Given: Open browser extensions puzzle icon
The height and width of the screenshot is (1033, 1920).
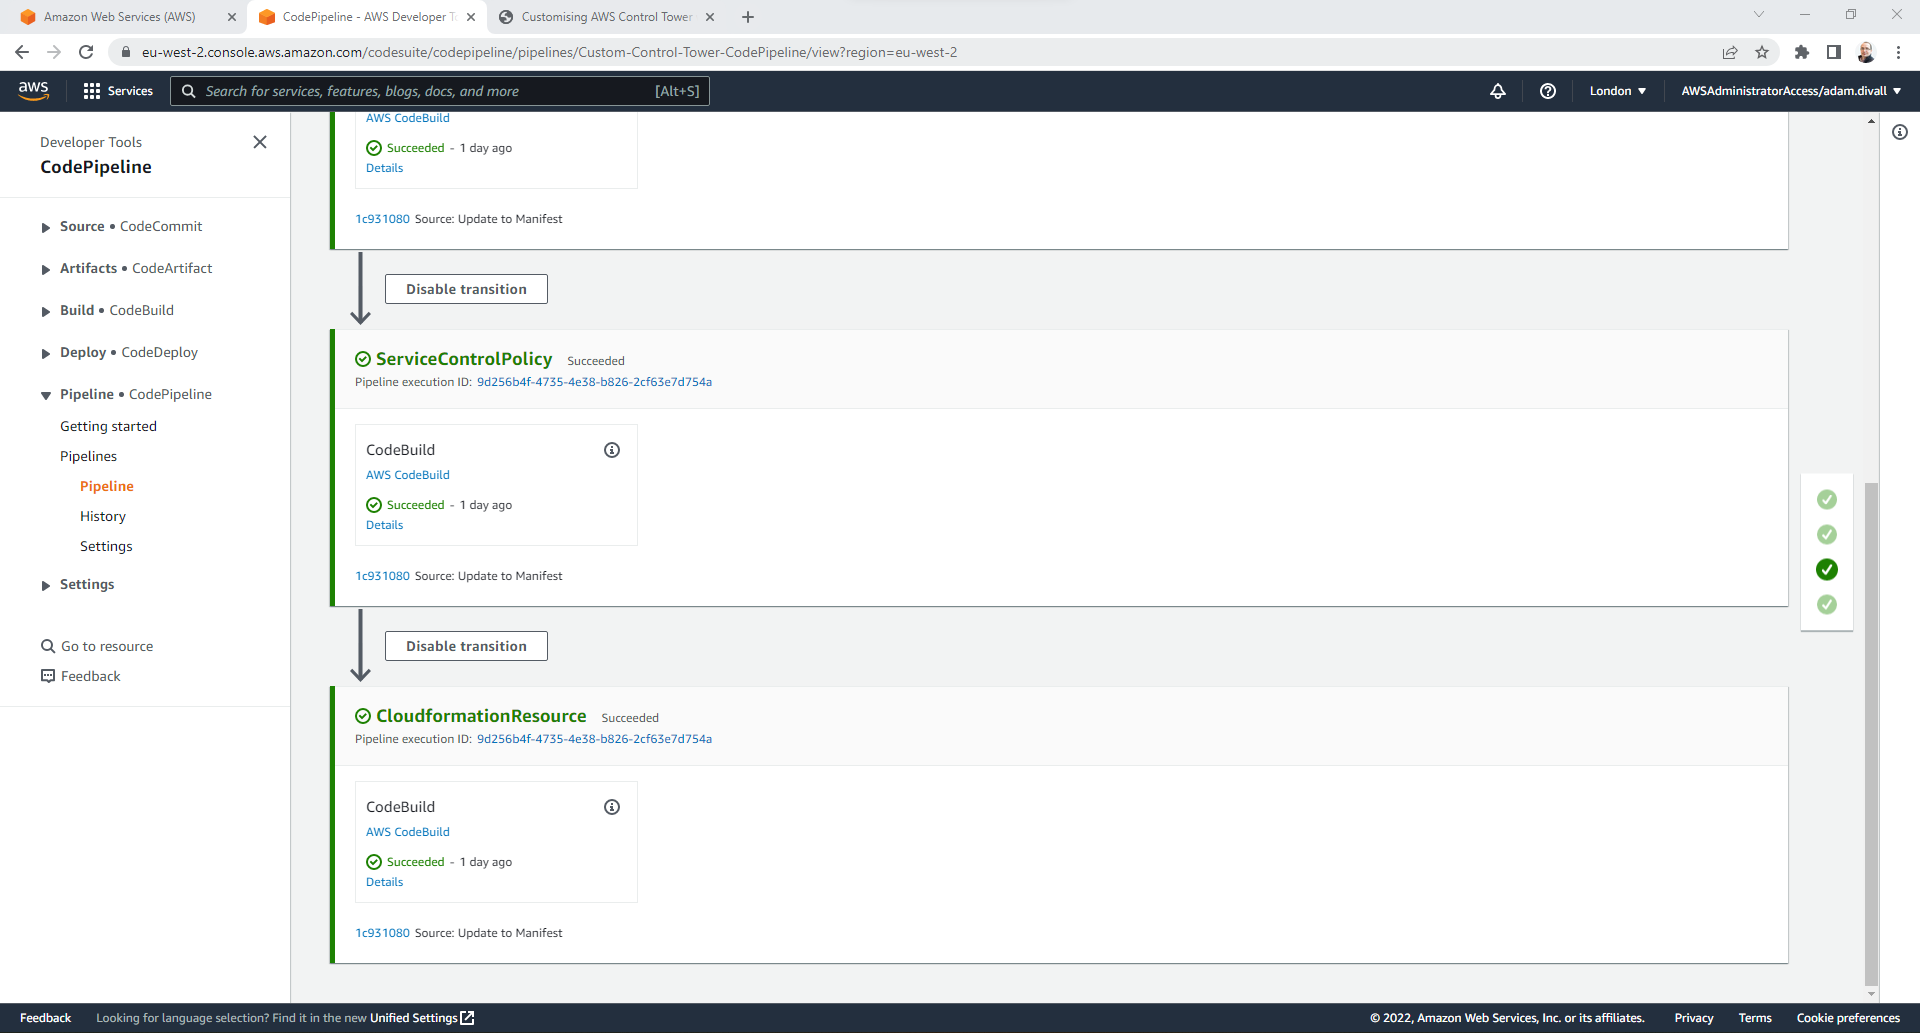Looking at the screenshot, I should pyautogui.click(x=1802, y=52).
